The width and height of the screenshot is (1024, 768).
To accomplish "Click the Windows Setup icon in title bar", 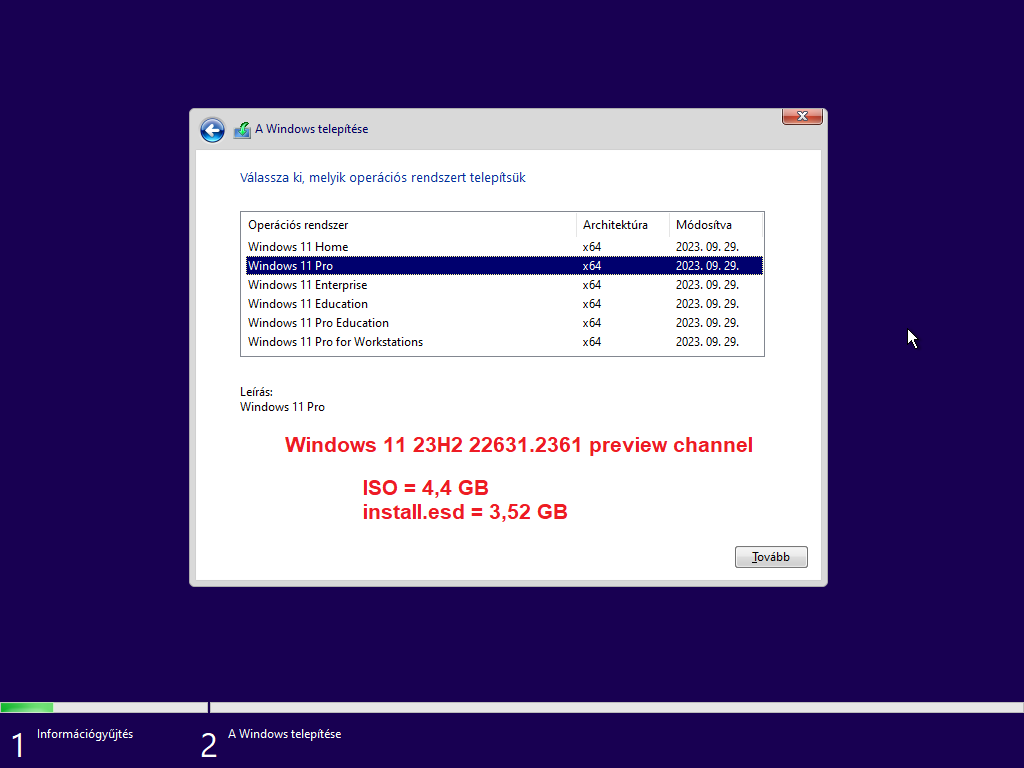I will 242,130.
